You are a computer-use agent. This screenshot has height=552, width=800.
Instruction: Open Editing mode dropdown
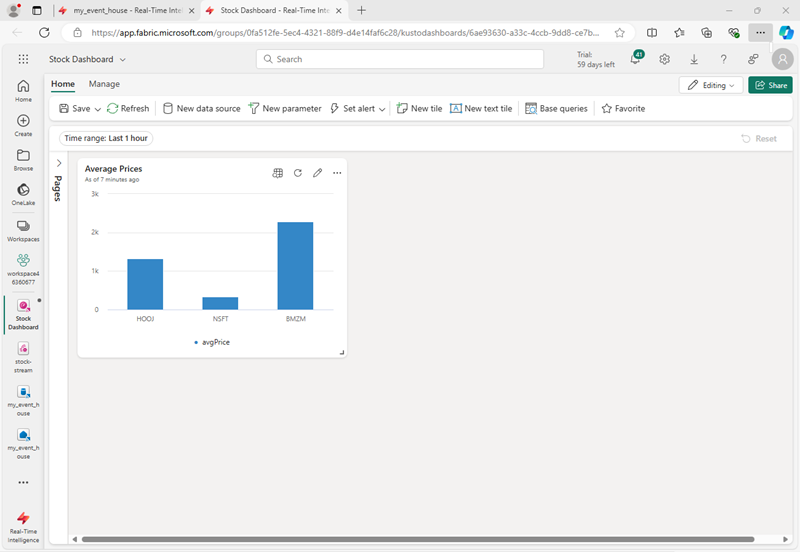click(711, 85)
